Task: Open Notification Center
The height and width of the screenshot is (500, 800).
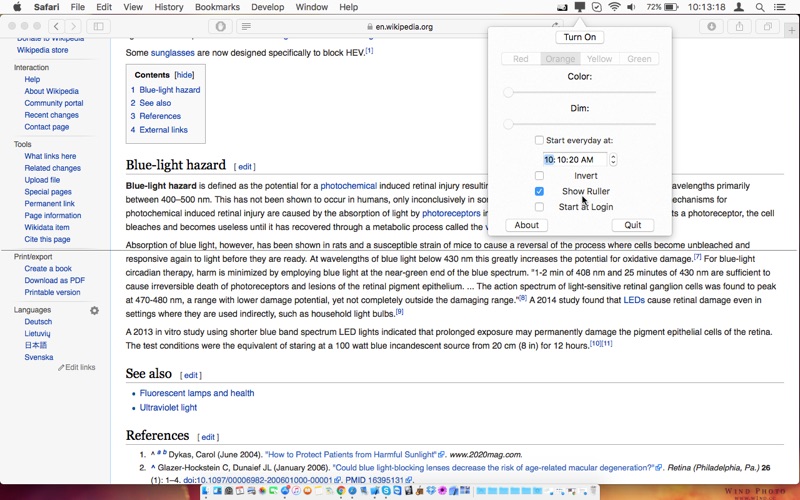Action: pos(779,7)
